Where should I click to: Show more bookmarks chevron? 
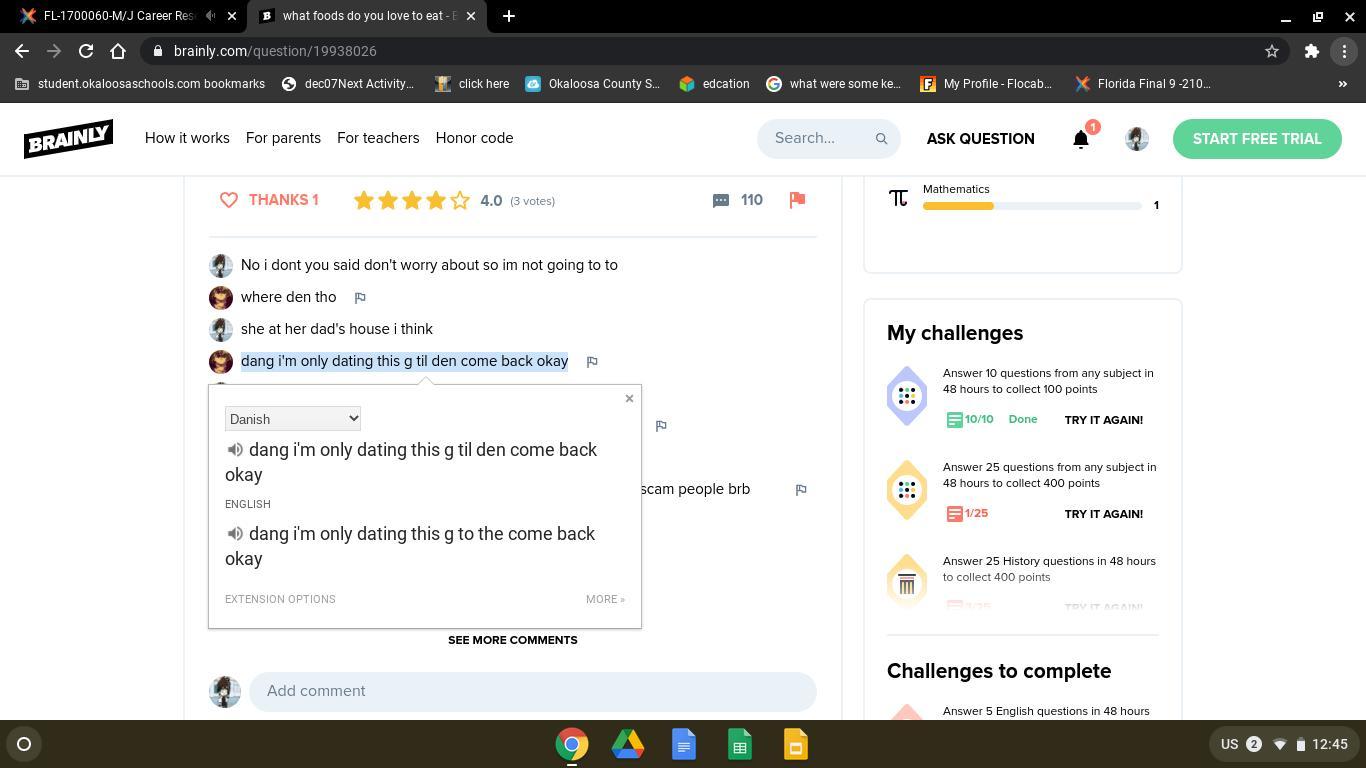1342,84
